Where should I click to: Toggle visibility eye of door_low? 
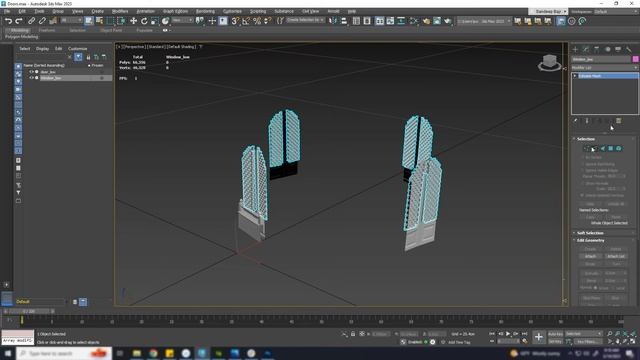[x=31, y=72]
